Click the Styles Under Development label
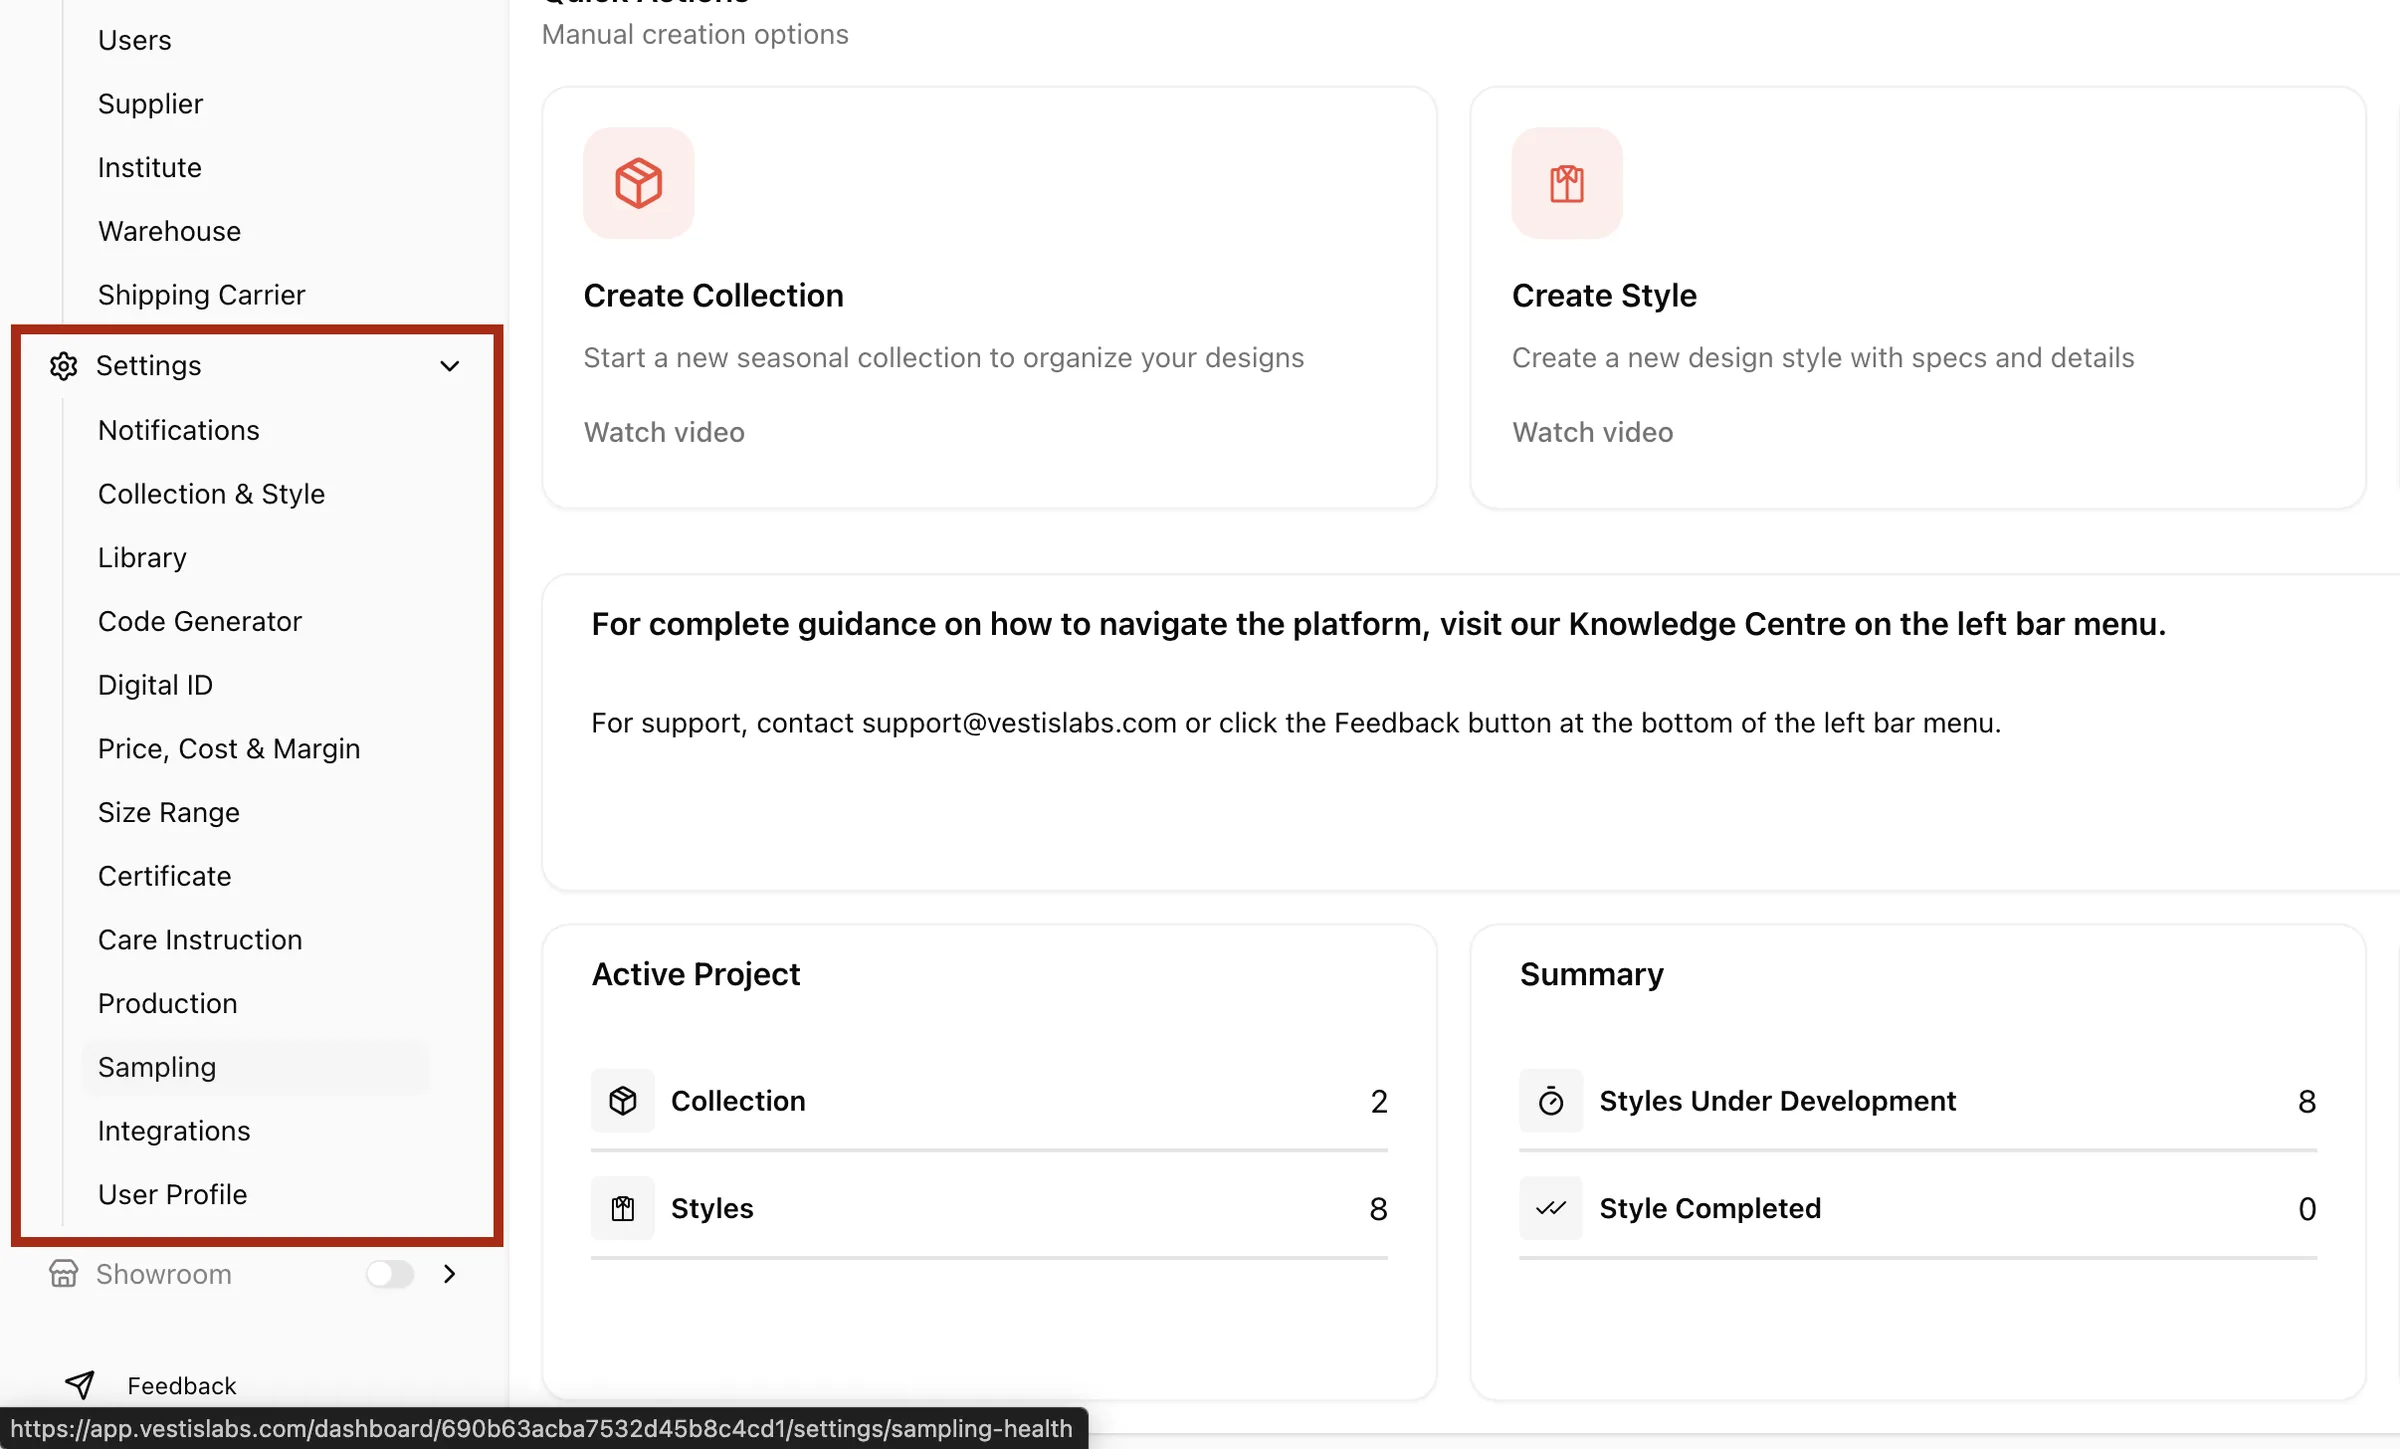Screen dimensions: 2400x1449 [x=1777, y=1101]
